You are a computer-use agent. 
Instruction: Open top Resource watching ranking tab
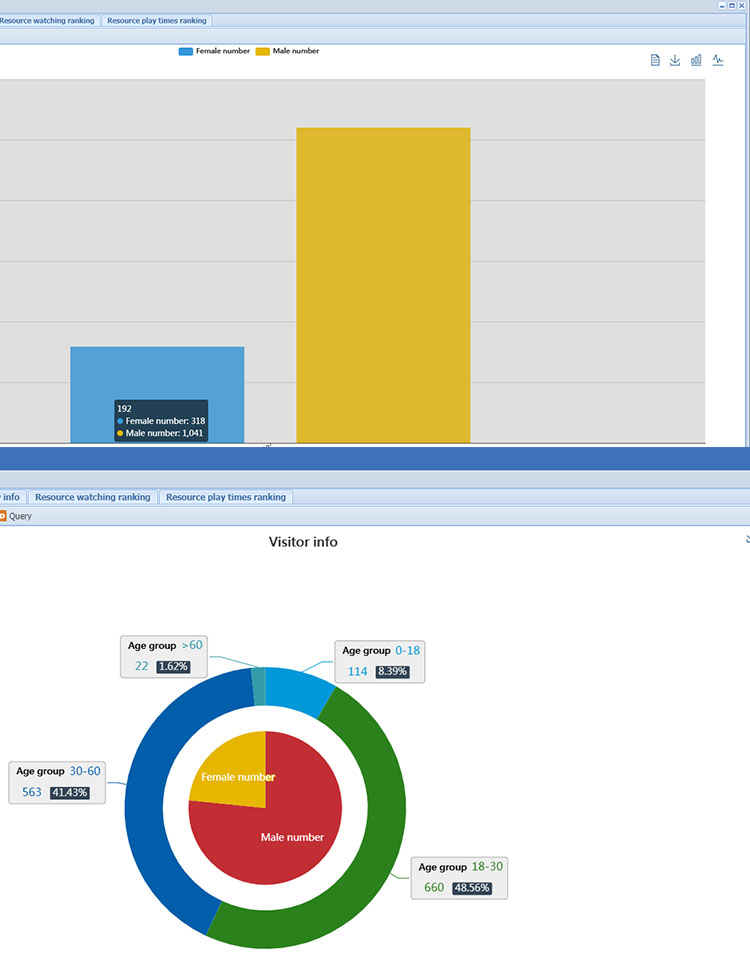coord(47,21)
